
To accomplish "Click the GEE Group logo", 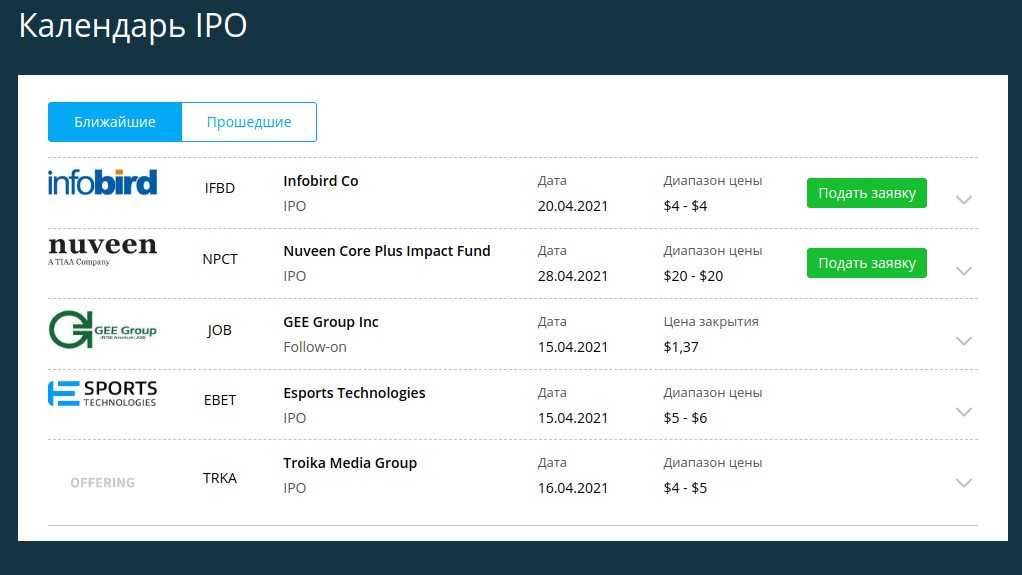I will point(102,330).
